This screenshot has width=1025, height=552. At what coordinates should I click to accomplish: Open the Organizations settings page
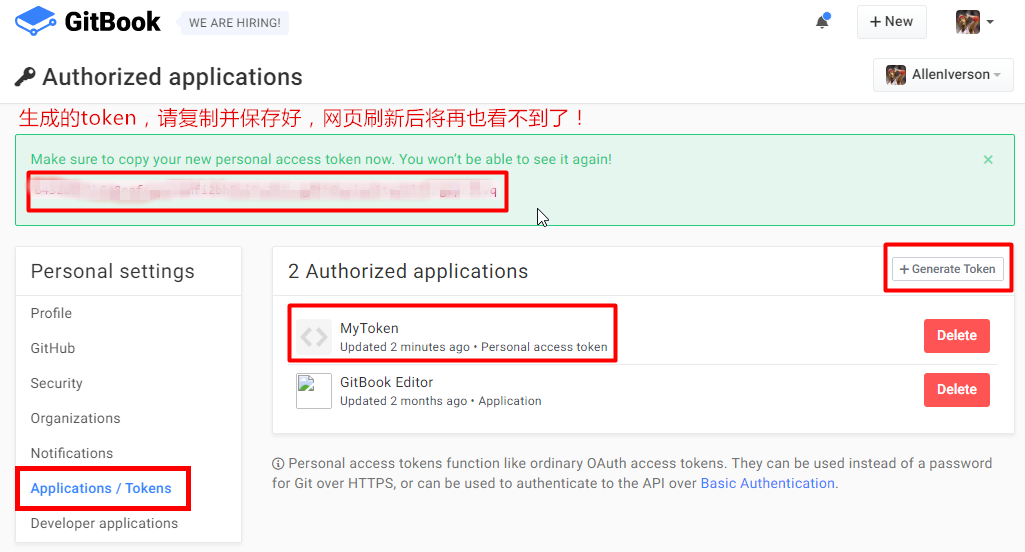pos(76,418)
